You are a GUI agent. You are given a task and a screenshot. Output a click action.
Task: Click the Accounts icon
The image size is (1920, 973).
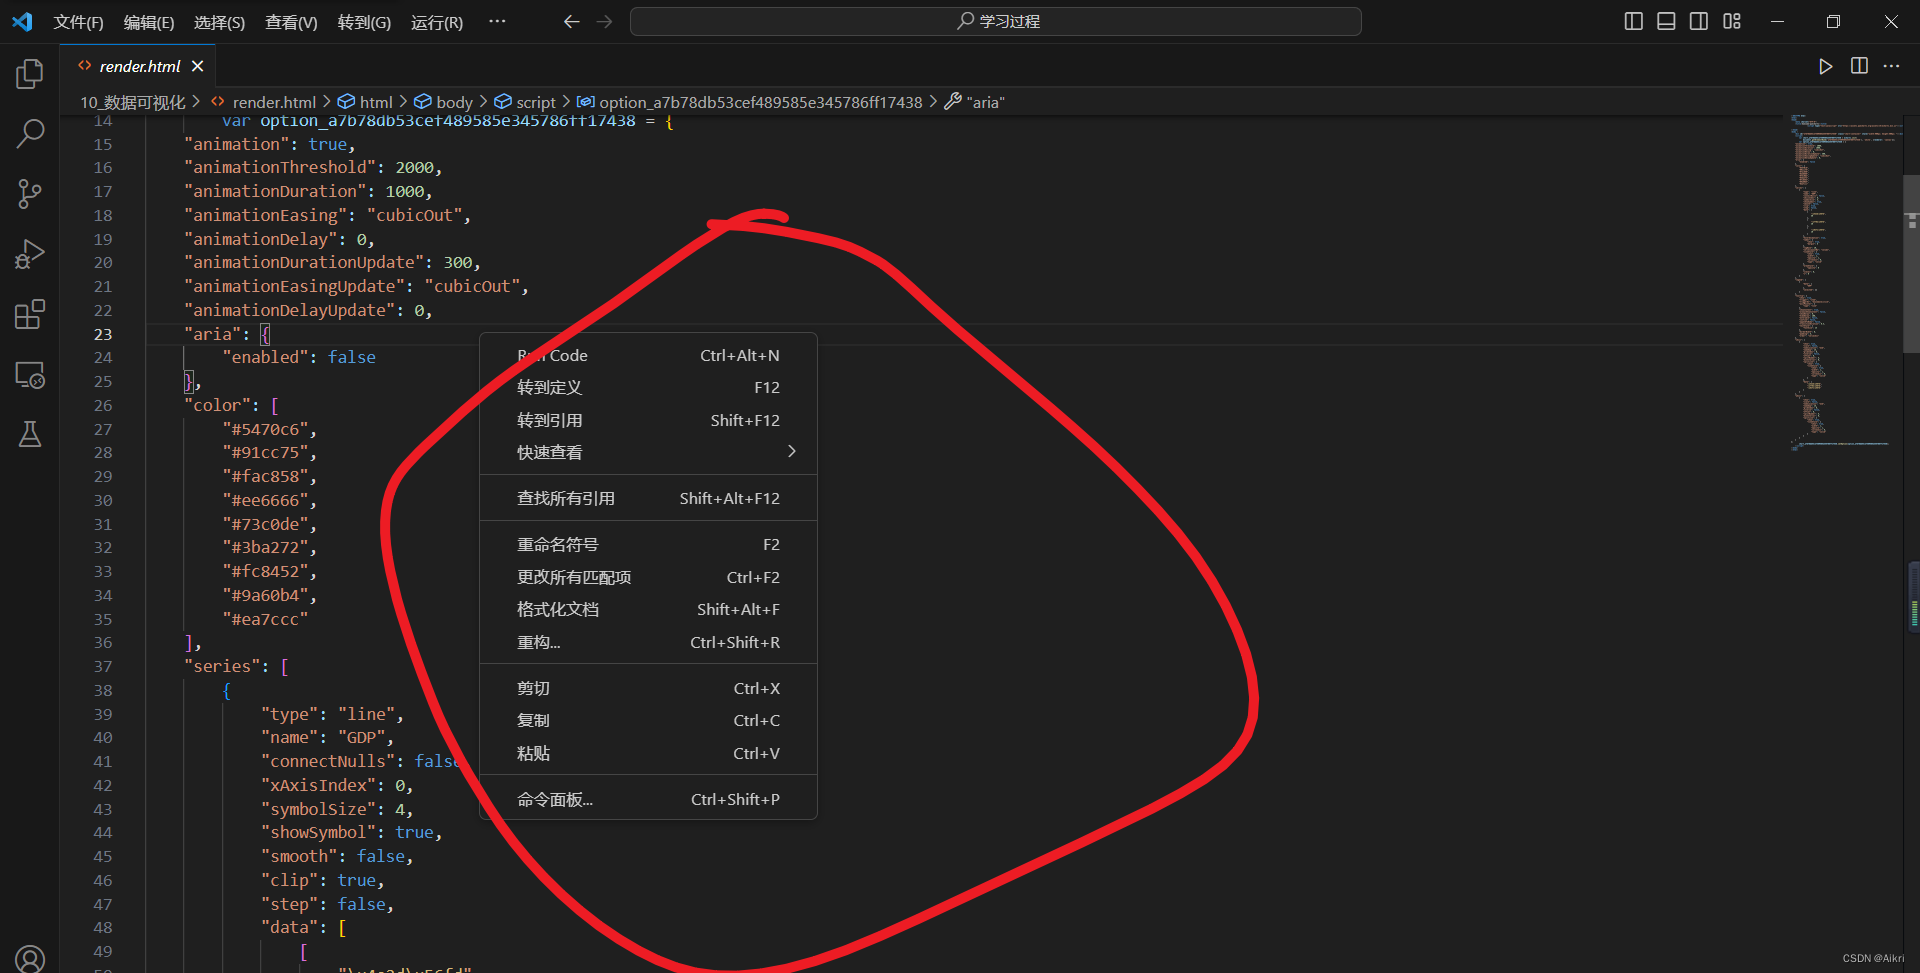(30, 959)
